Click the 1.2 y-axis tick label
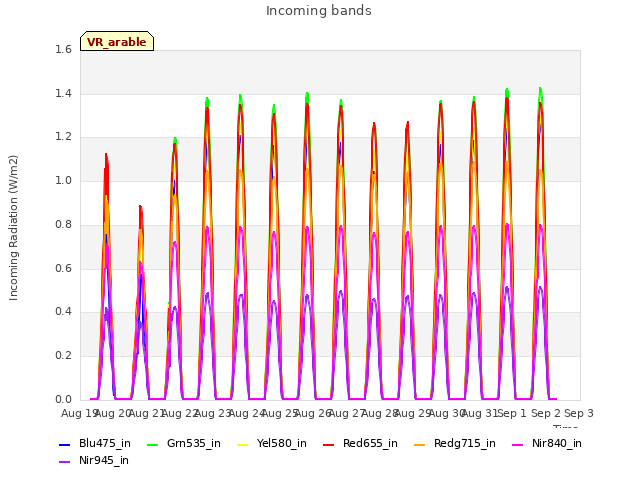Screen dimensions: 640x480 click(x=64, y=137)
